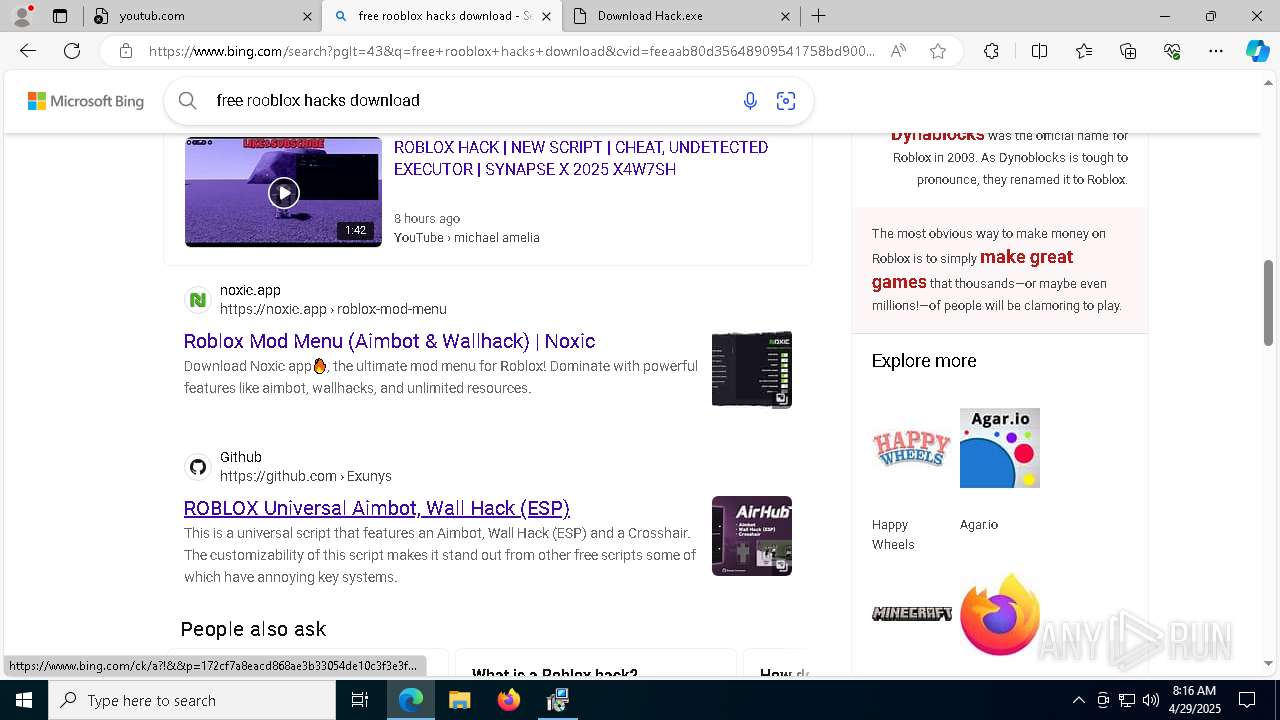Open the Copilot sidebar icon
Viewport: 1280px width, 720px height.
pyautogui.click(x=1257, y=51)
